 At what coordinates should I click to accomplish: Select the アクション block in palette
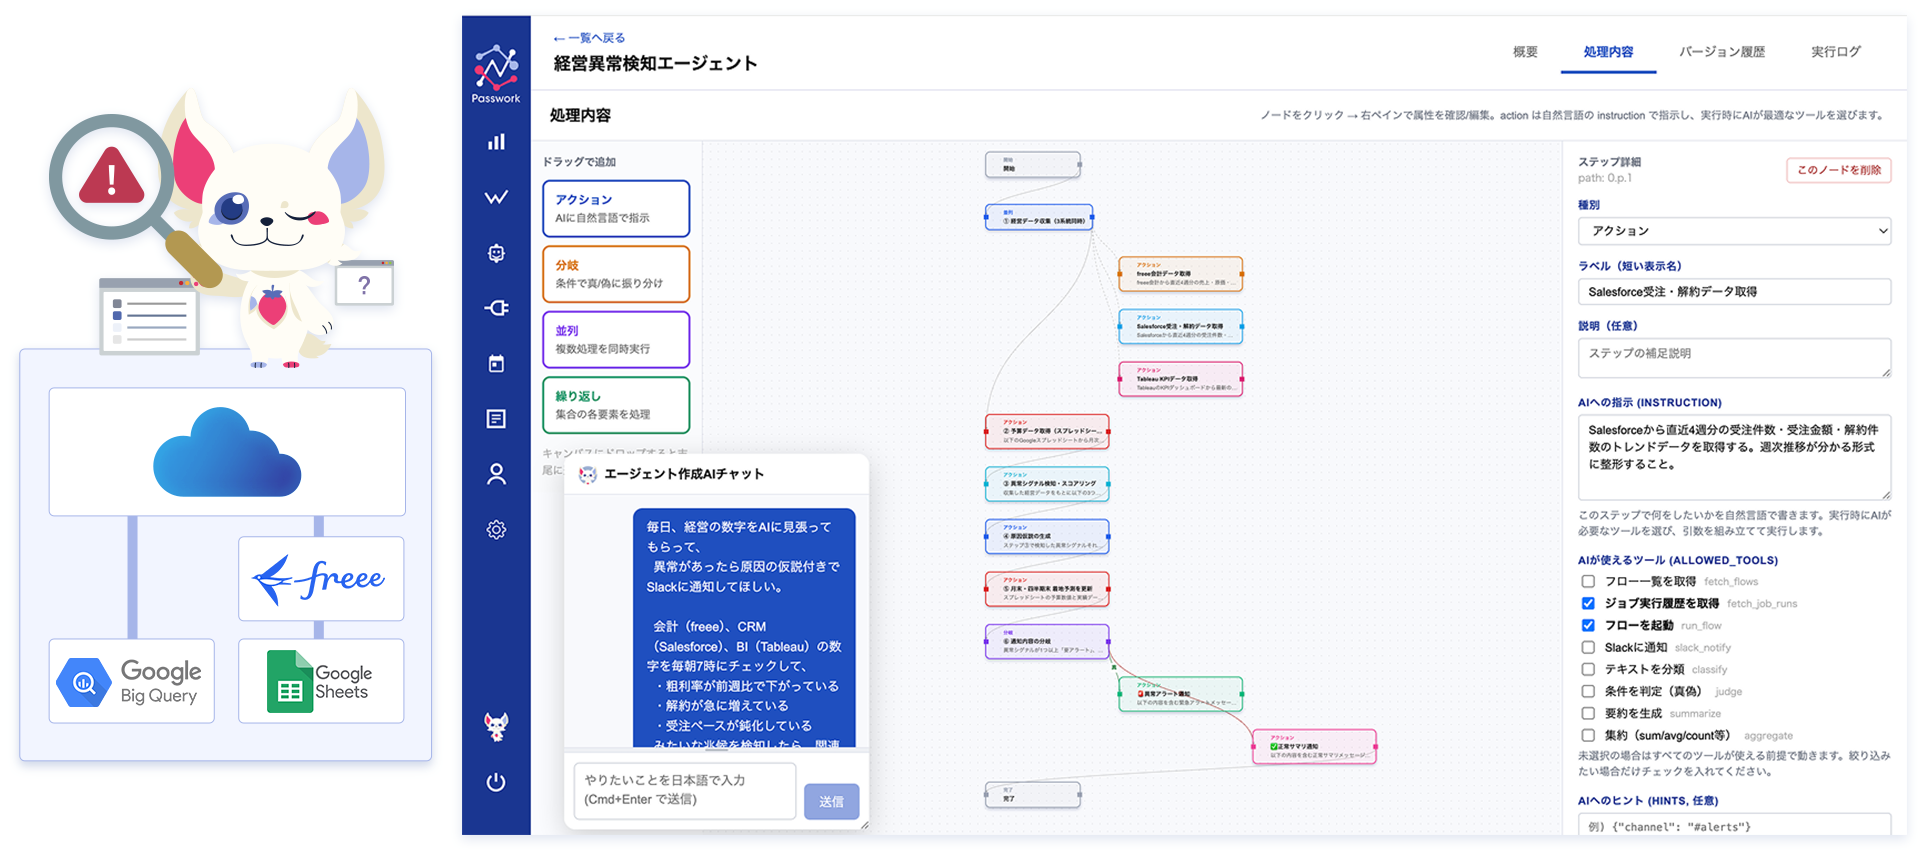click(x=616, y=208)
